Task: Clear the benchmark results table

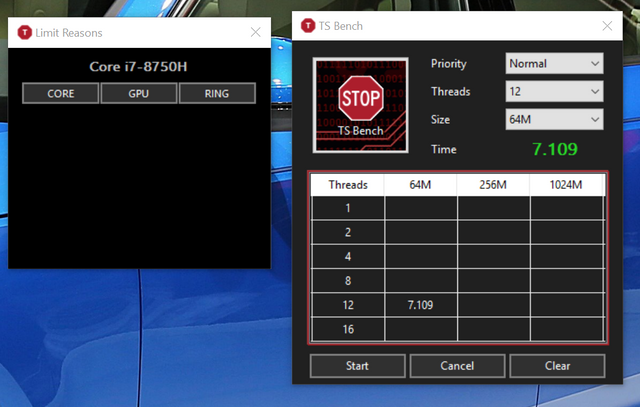Action: click(557, 365)
